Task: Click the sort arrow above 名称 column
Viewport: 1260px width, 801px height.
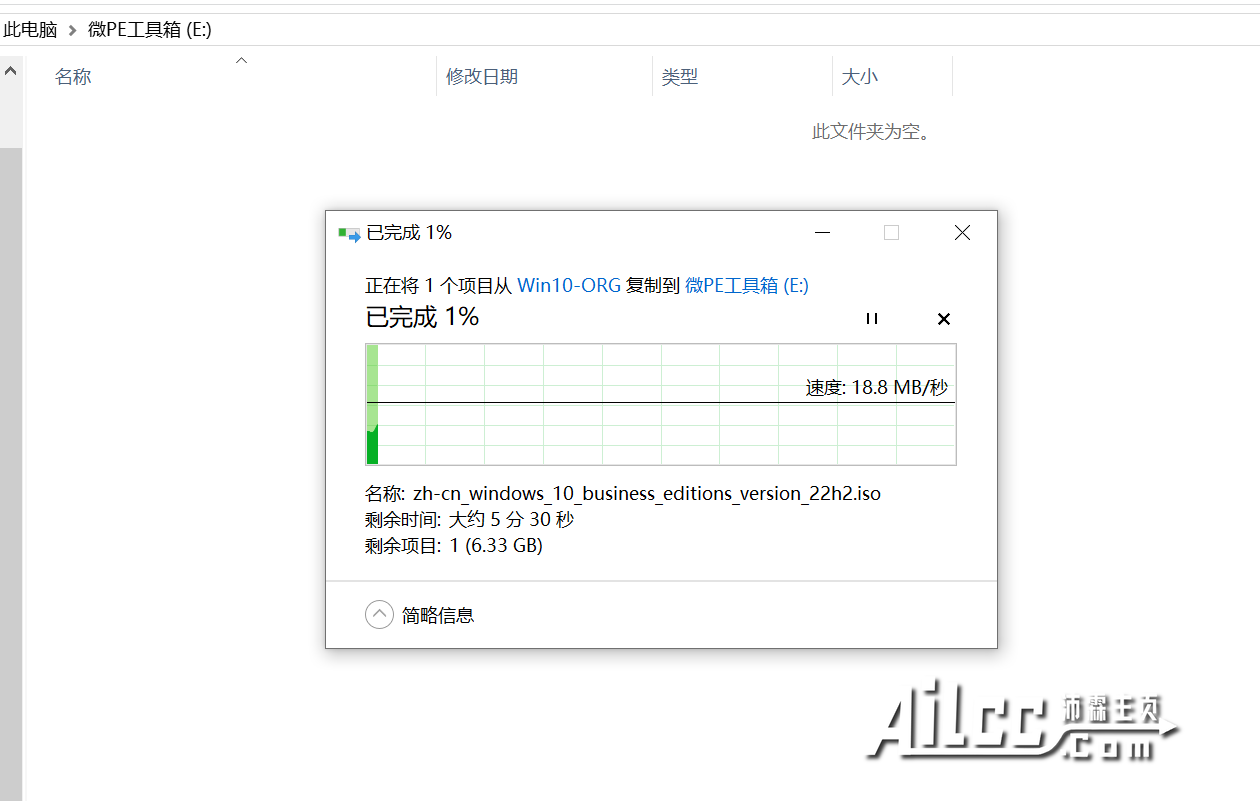Action: click(241, 61)
